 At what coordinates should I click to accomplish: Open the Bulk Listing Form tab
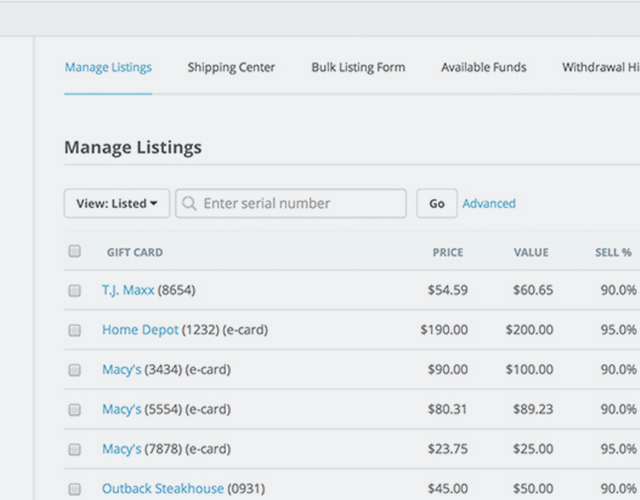coord(358,67)
